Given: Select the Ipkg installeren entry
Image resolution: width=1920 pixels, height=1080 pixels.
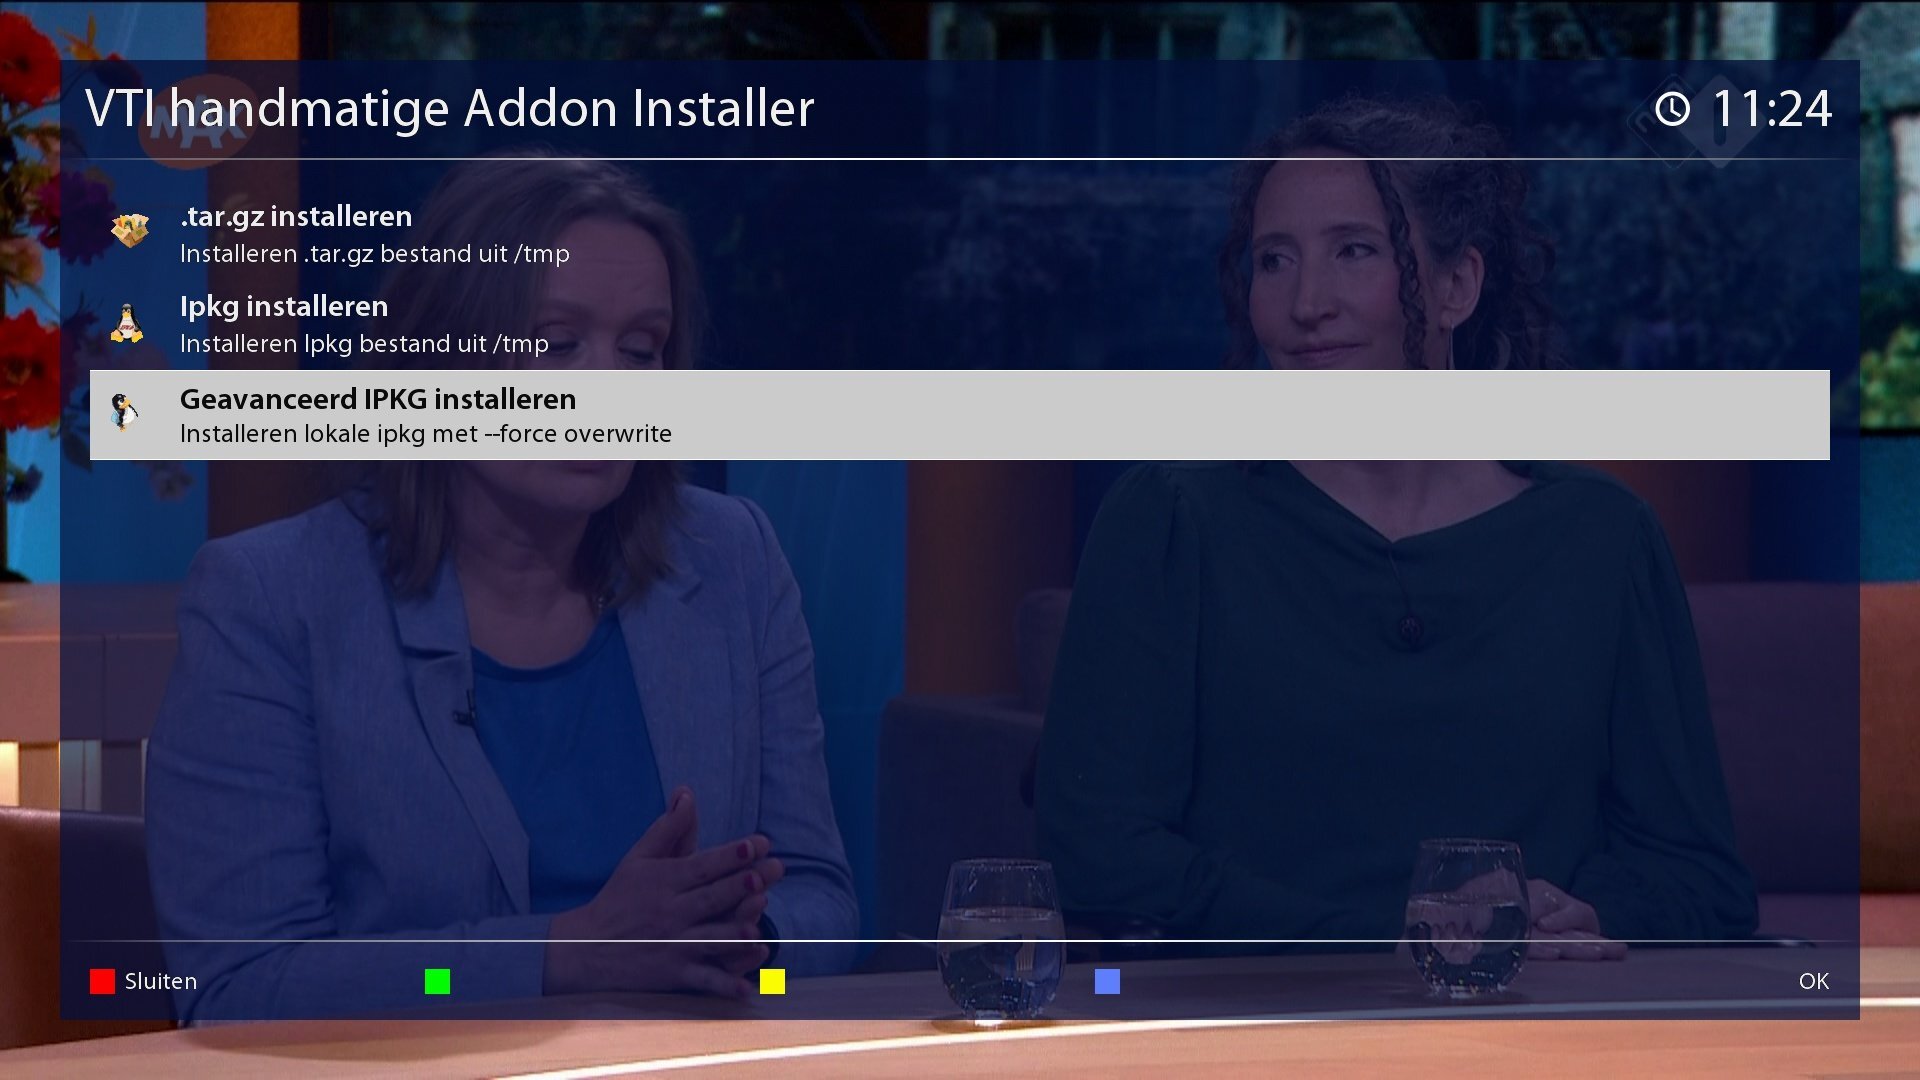Looking at the screenshot, I should 284,306.
